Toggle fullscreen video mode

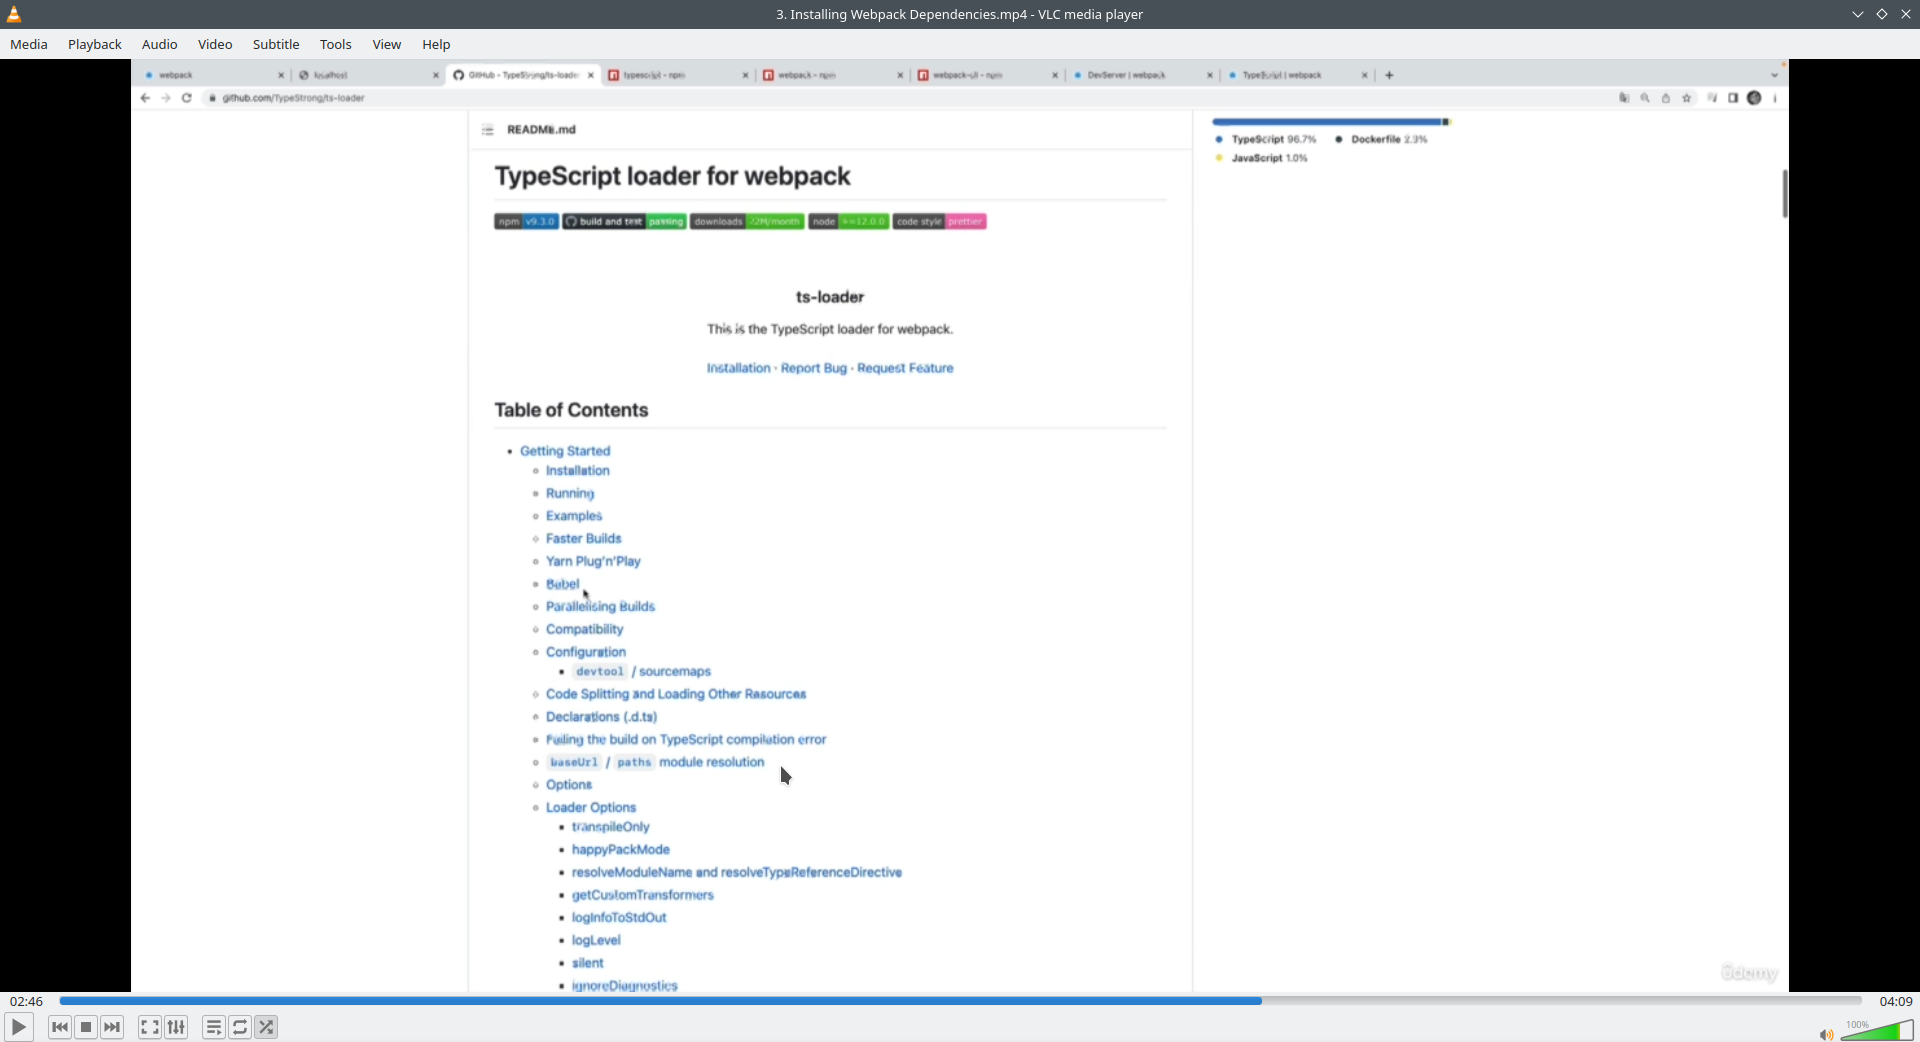coord(150,1027)
